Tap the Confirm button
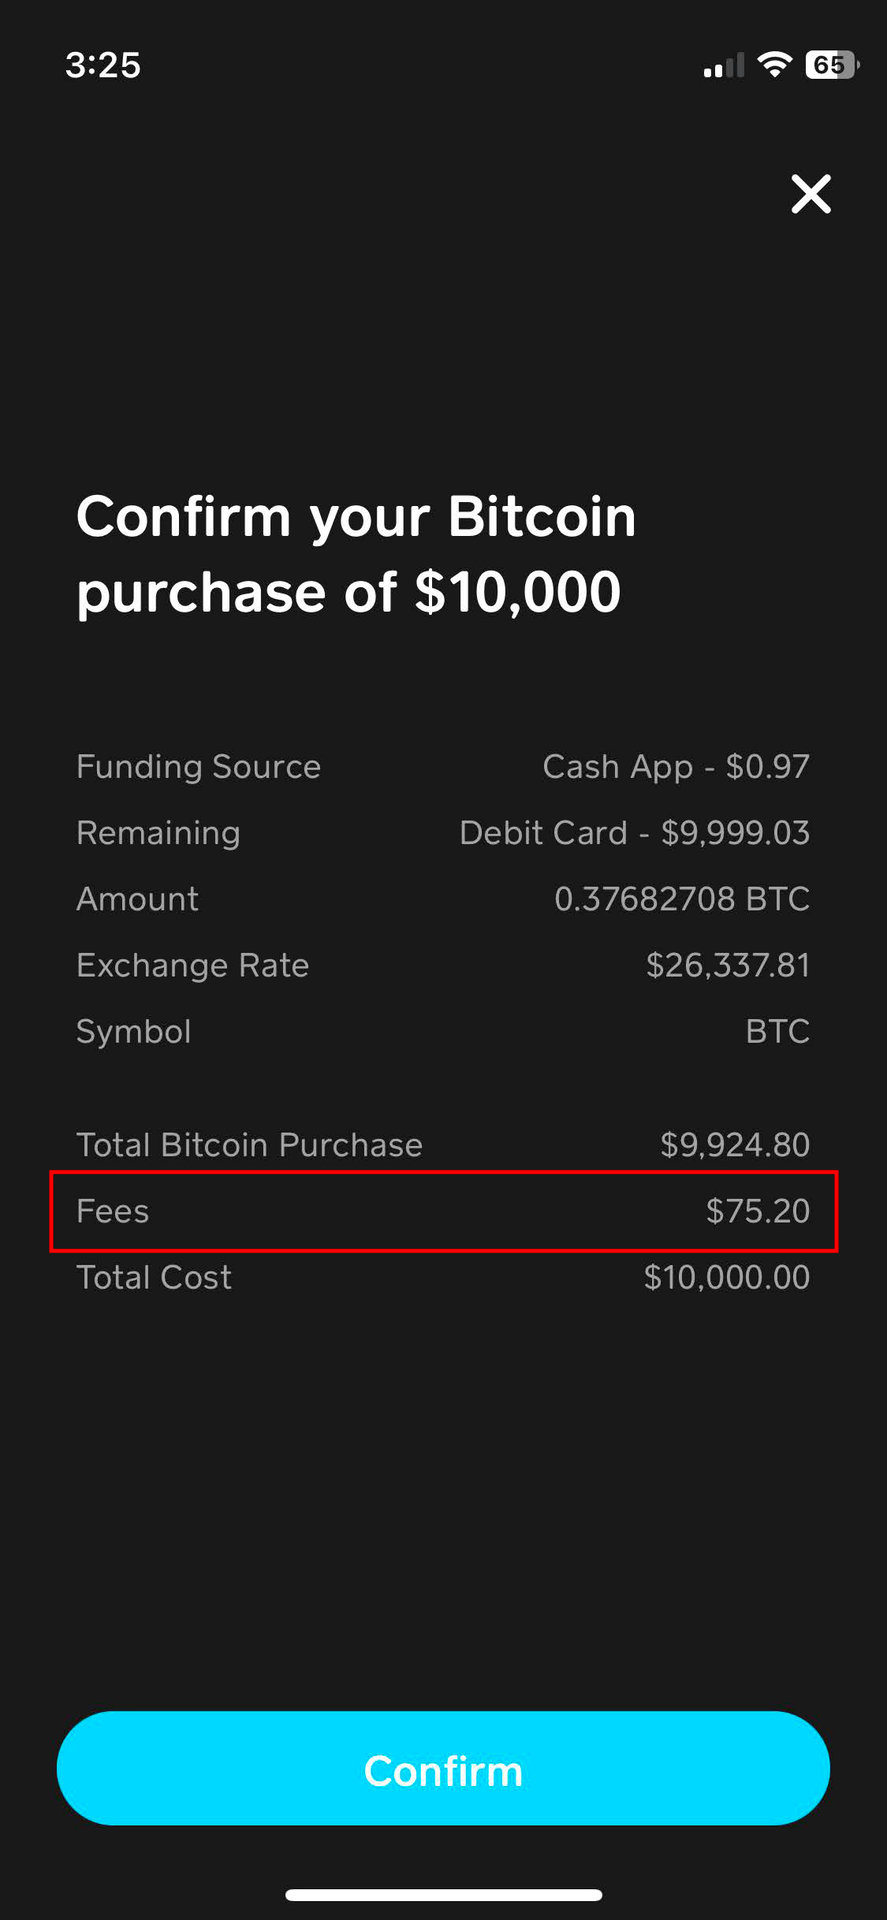 click(x=443, y=1770)
